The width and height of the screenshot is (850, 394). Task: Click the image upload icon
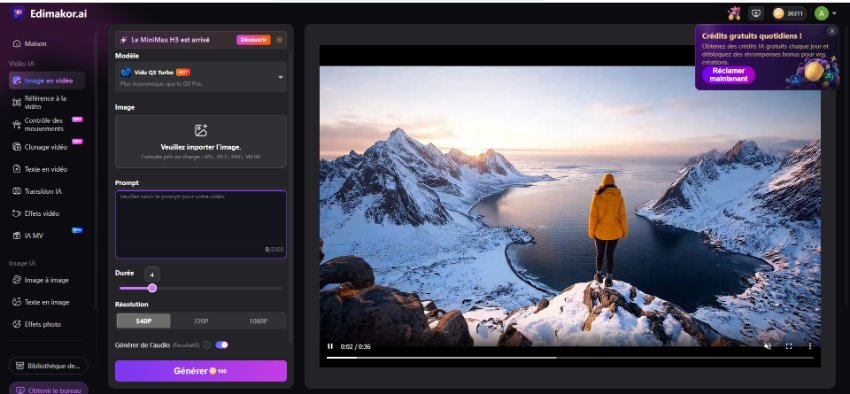pos(201,131)
